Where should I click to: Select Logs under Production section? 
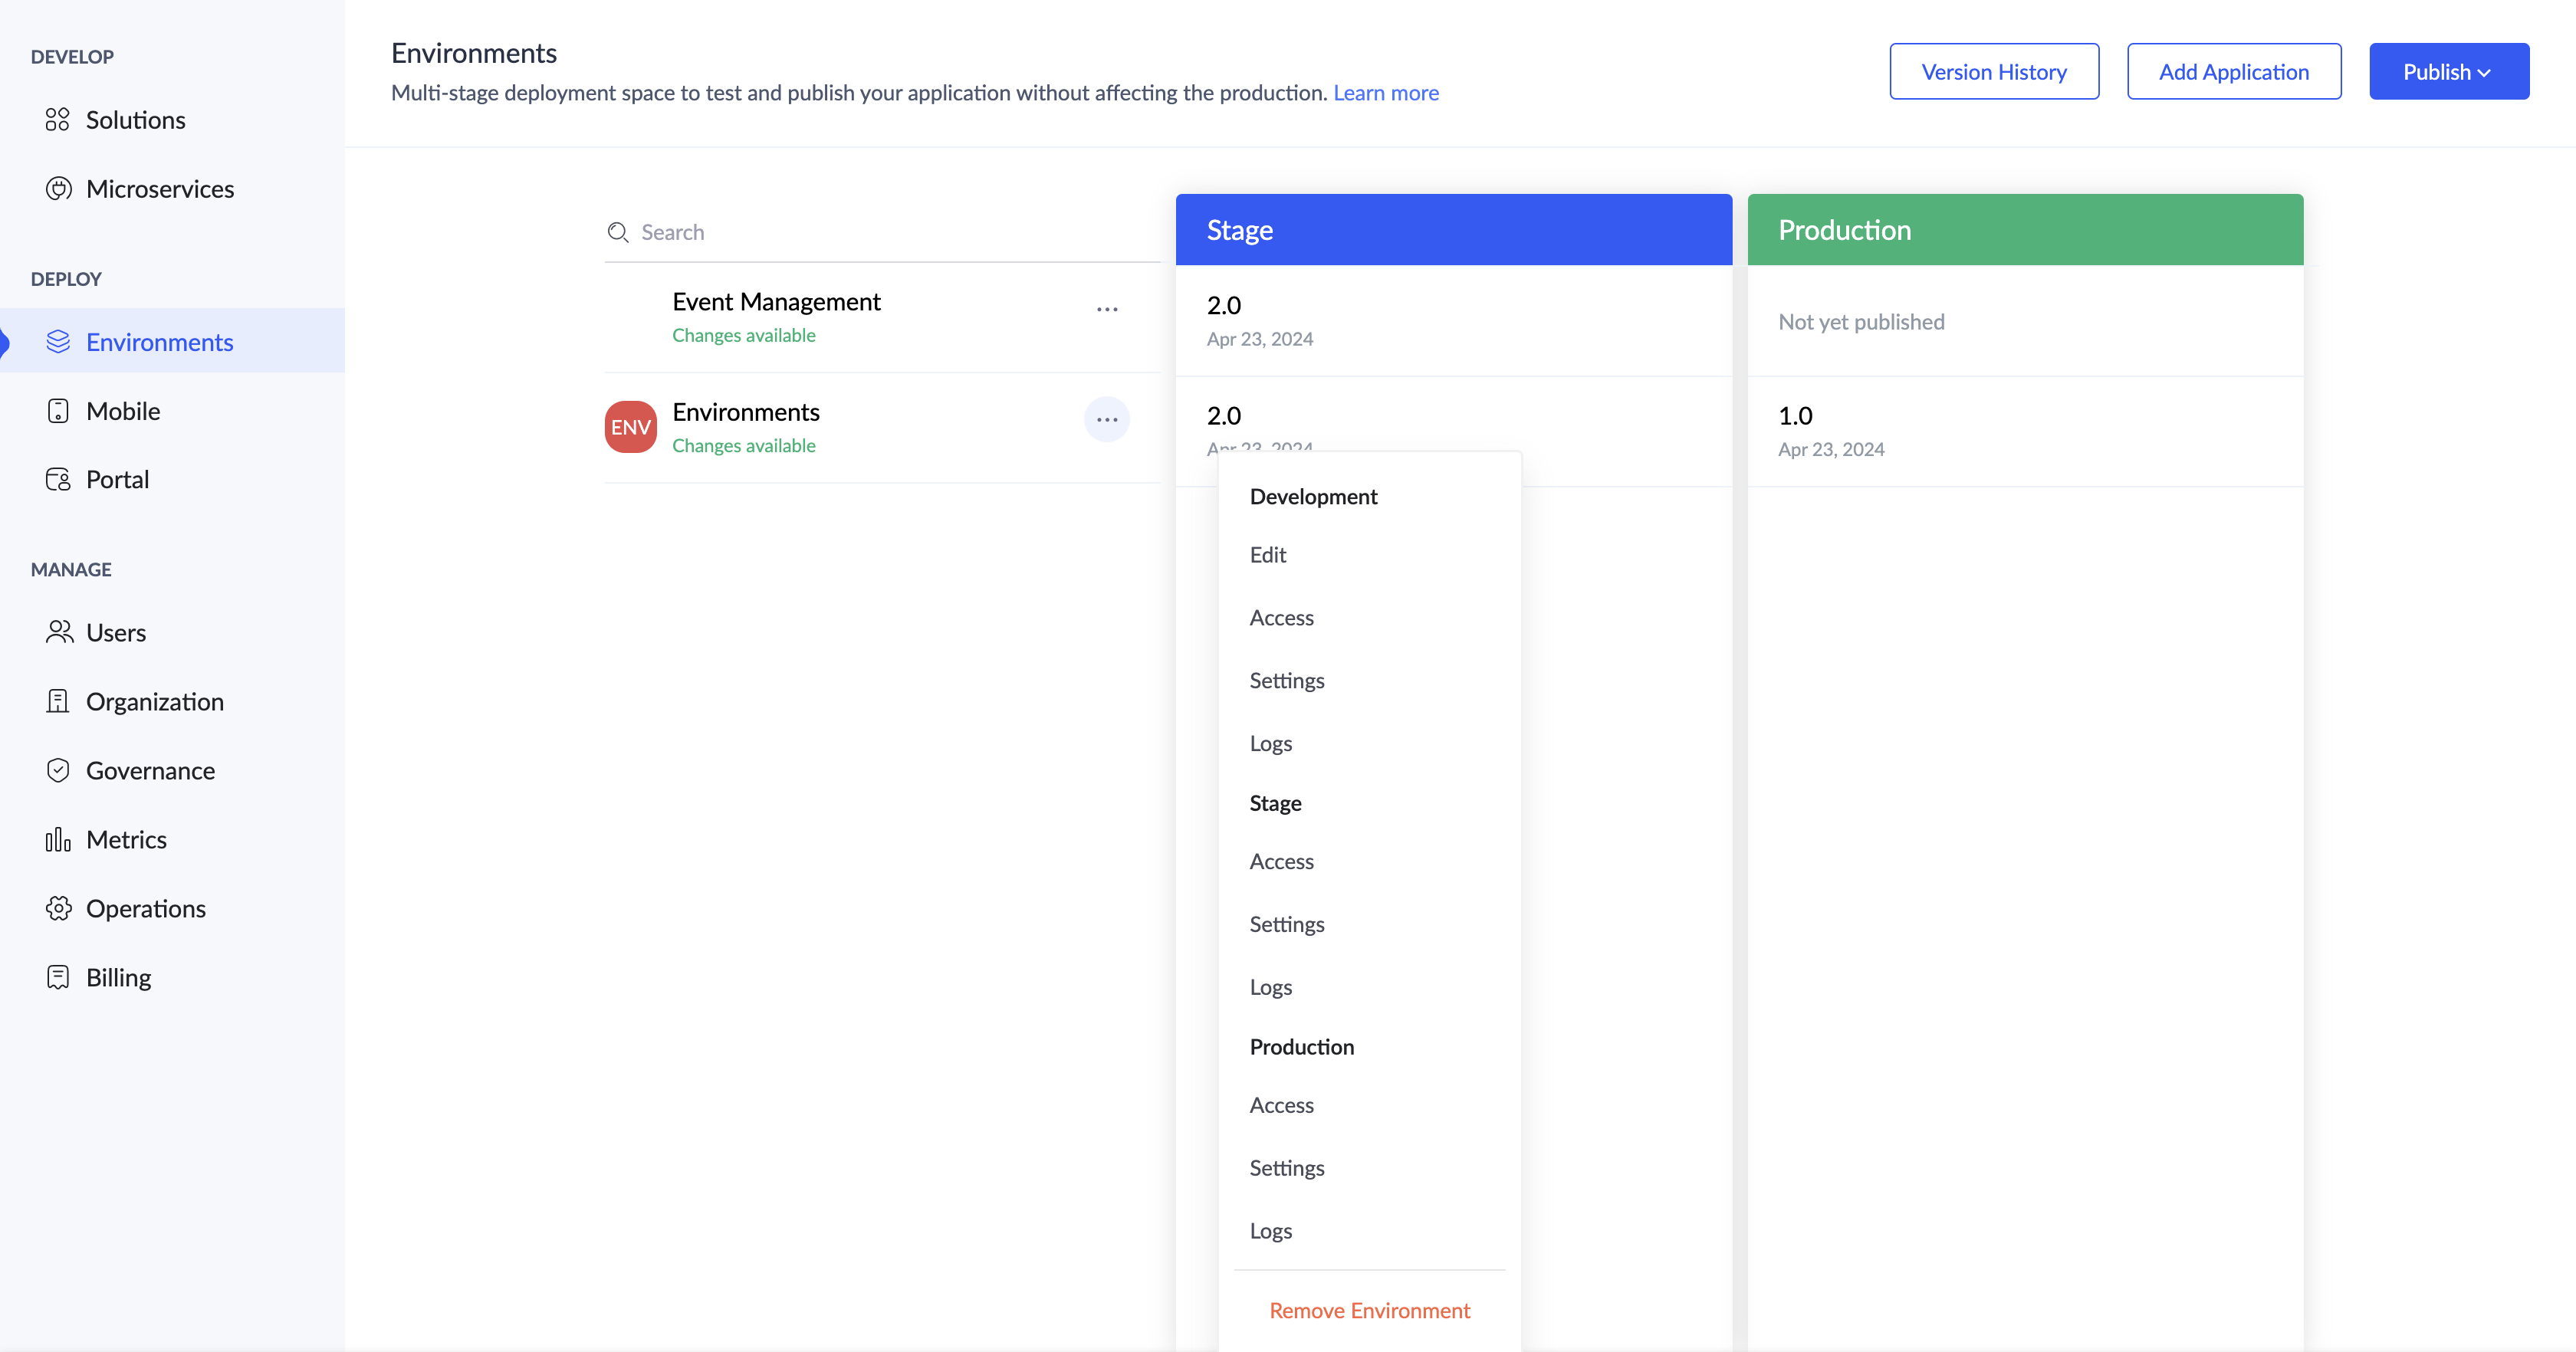pos(1270,1231)
